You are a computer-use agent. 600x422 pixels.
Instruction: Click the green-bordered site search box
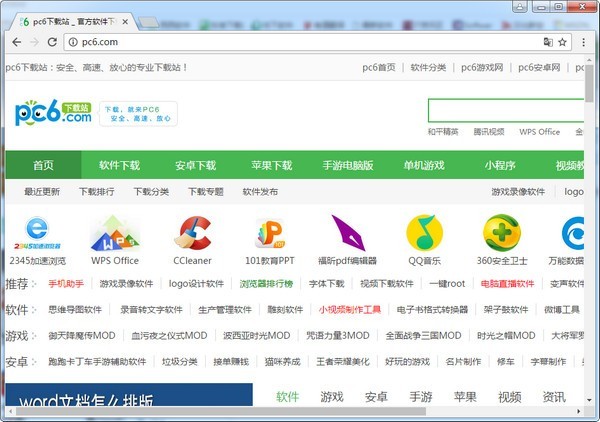pos(506,111)
